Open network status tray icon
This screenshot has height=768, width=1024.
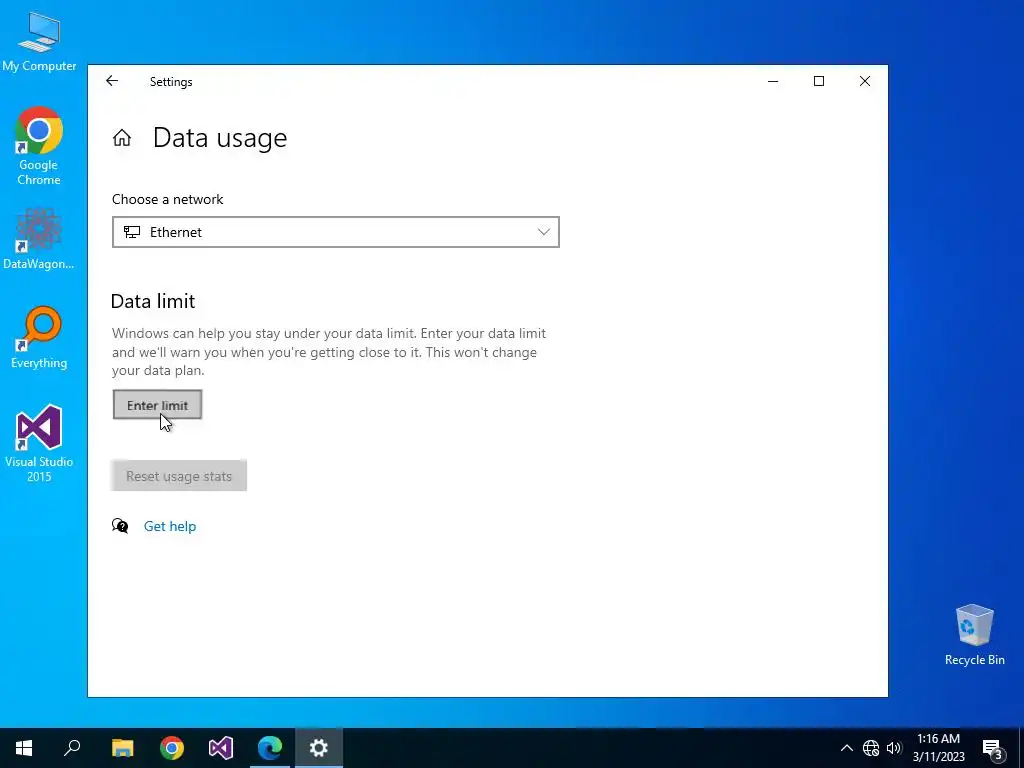click(x=871, y=748)
